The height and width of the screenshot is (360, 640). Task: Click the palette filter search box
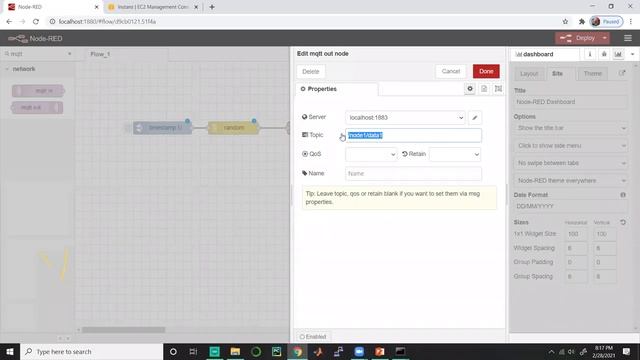point(37,54)
